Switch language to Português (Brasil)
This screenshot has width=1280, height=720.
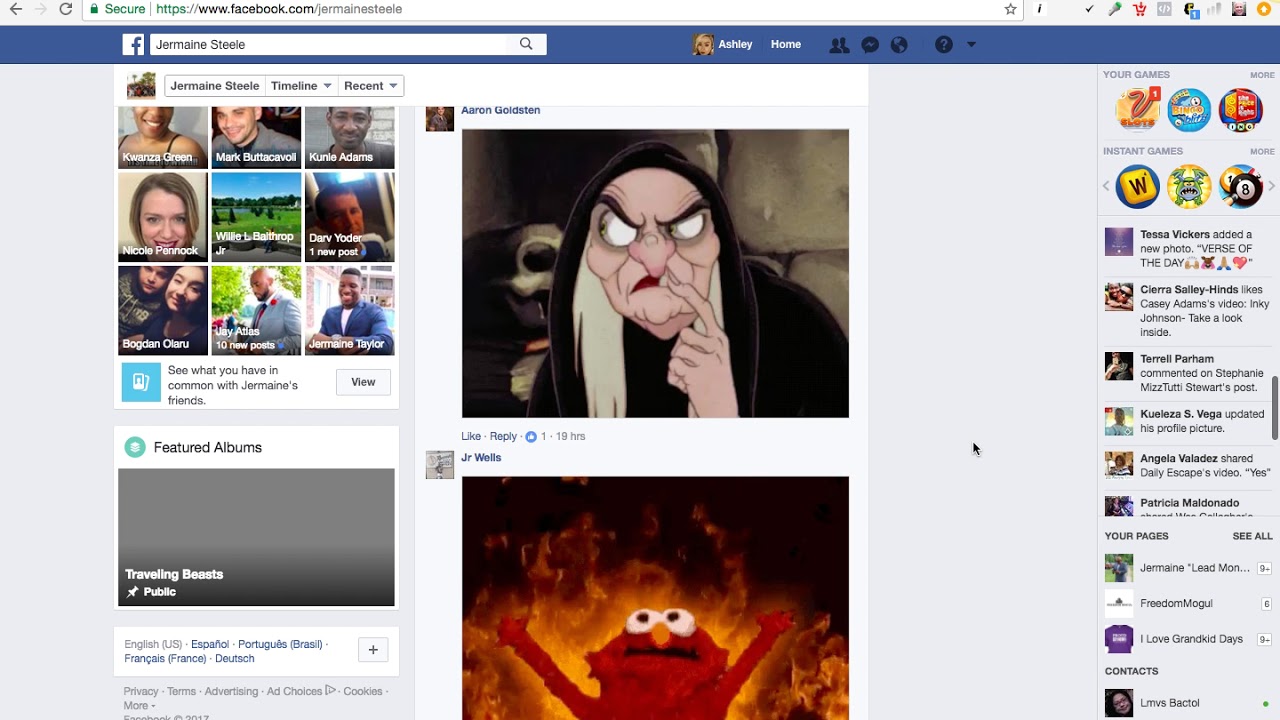(x=280, y=645)
